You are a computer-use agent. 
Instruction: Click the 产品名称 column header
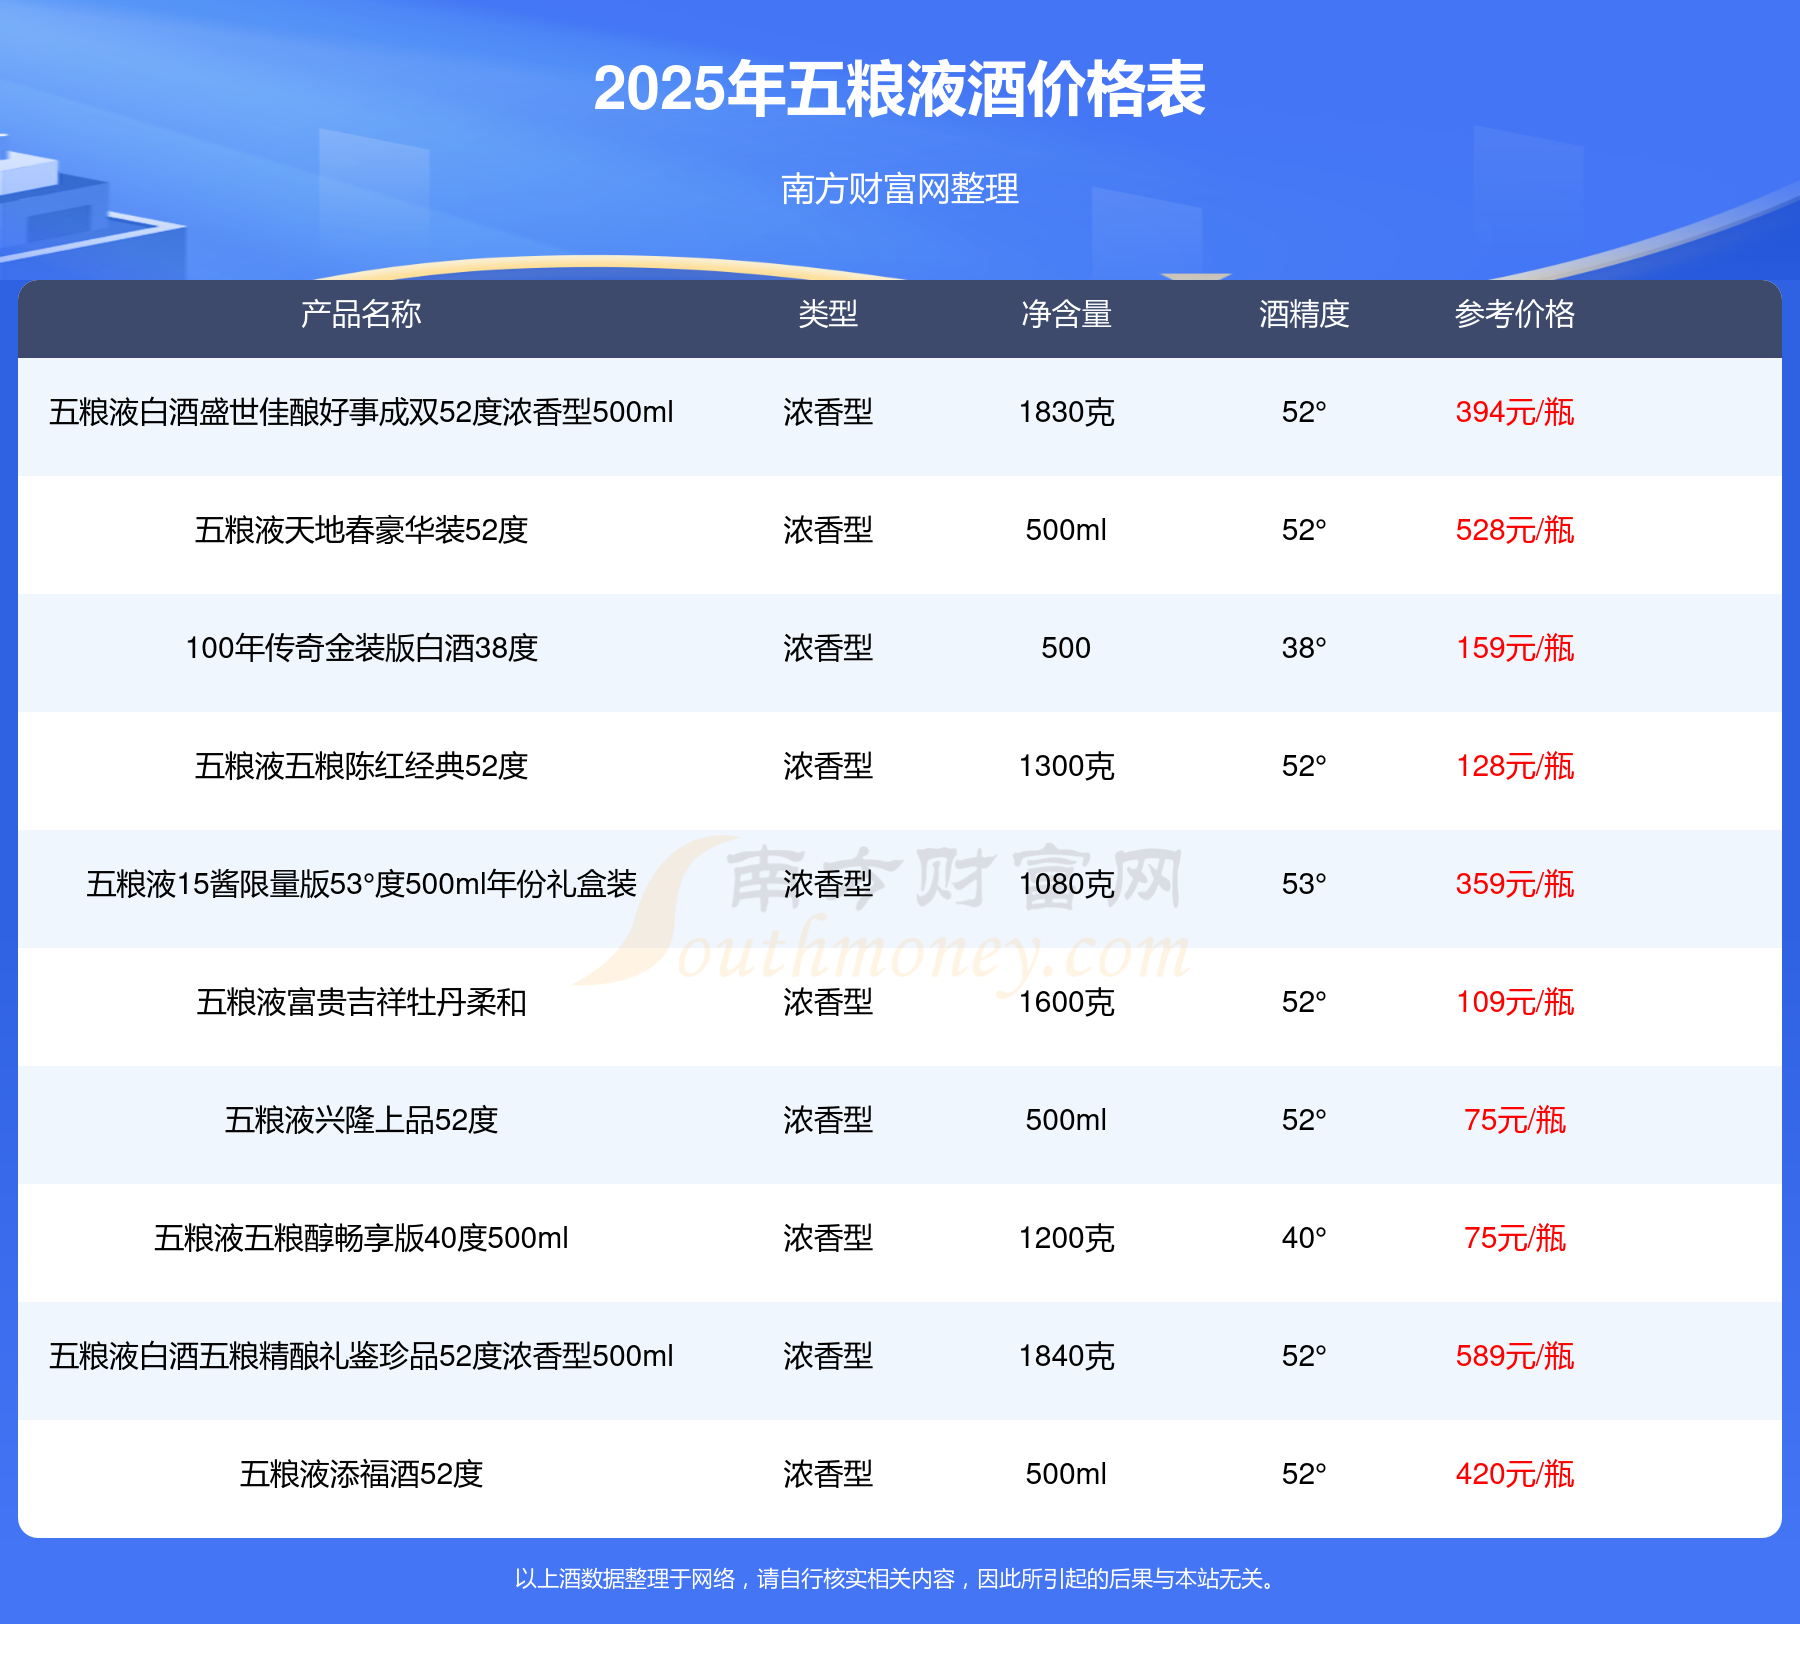point(361,314)
